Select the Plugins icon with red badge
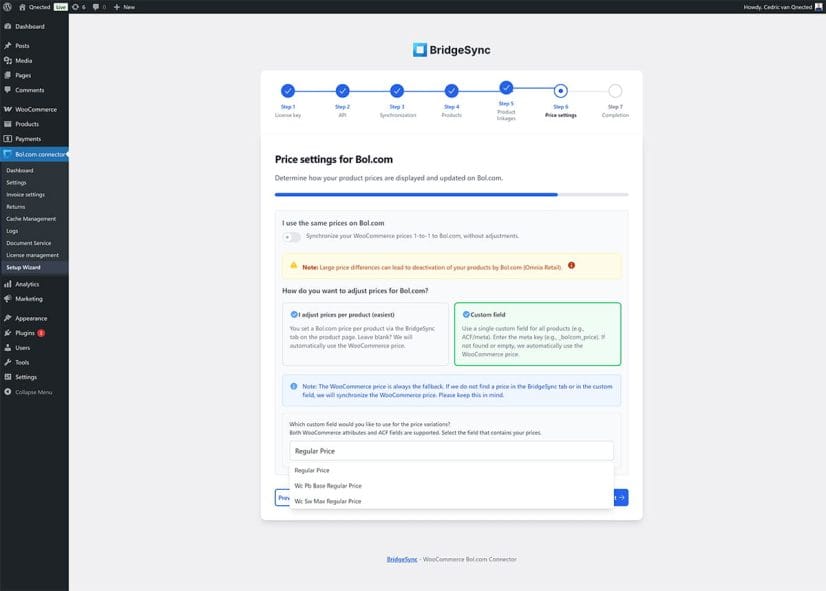 (9, 332)
